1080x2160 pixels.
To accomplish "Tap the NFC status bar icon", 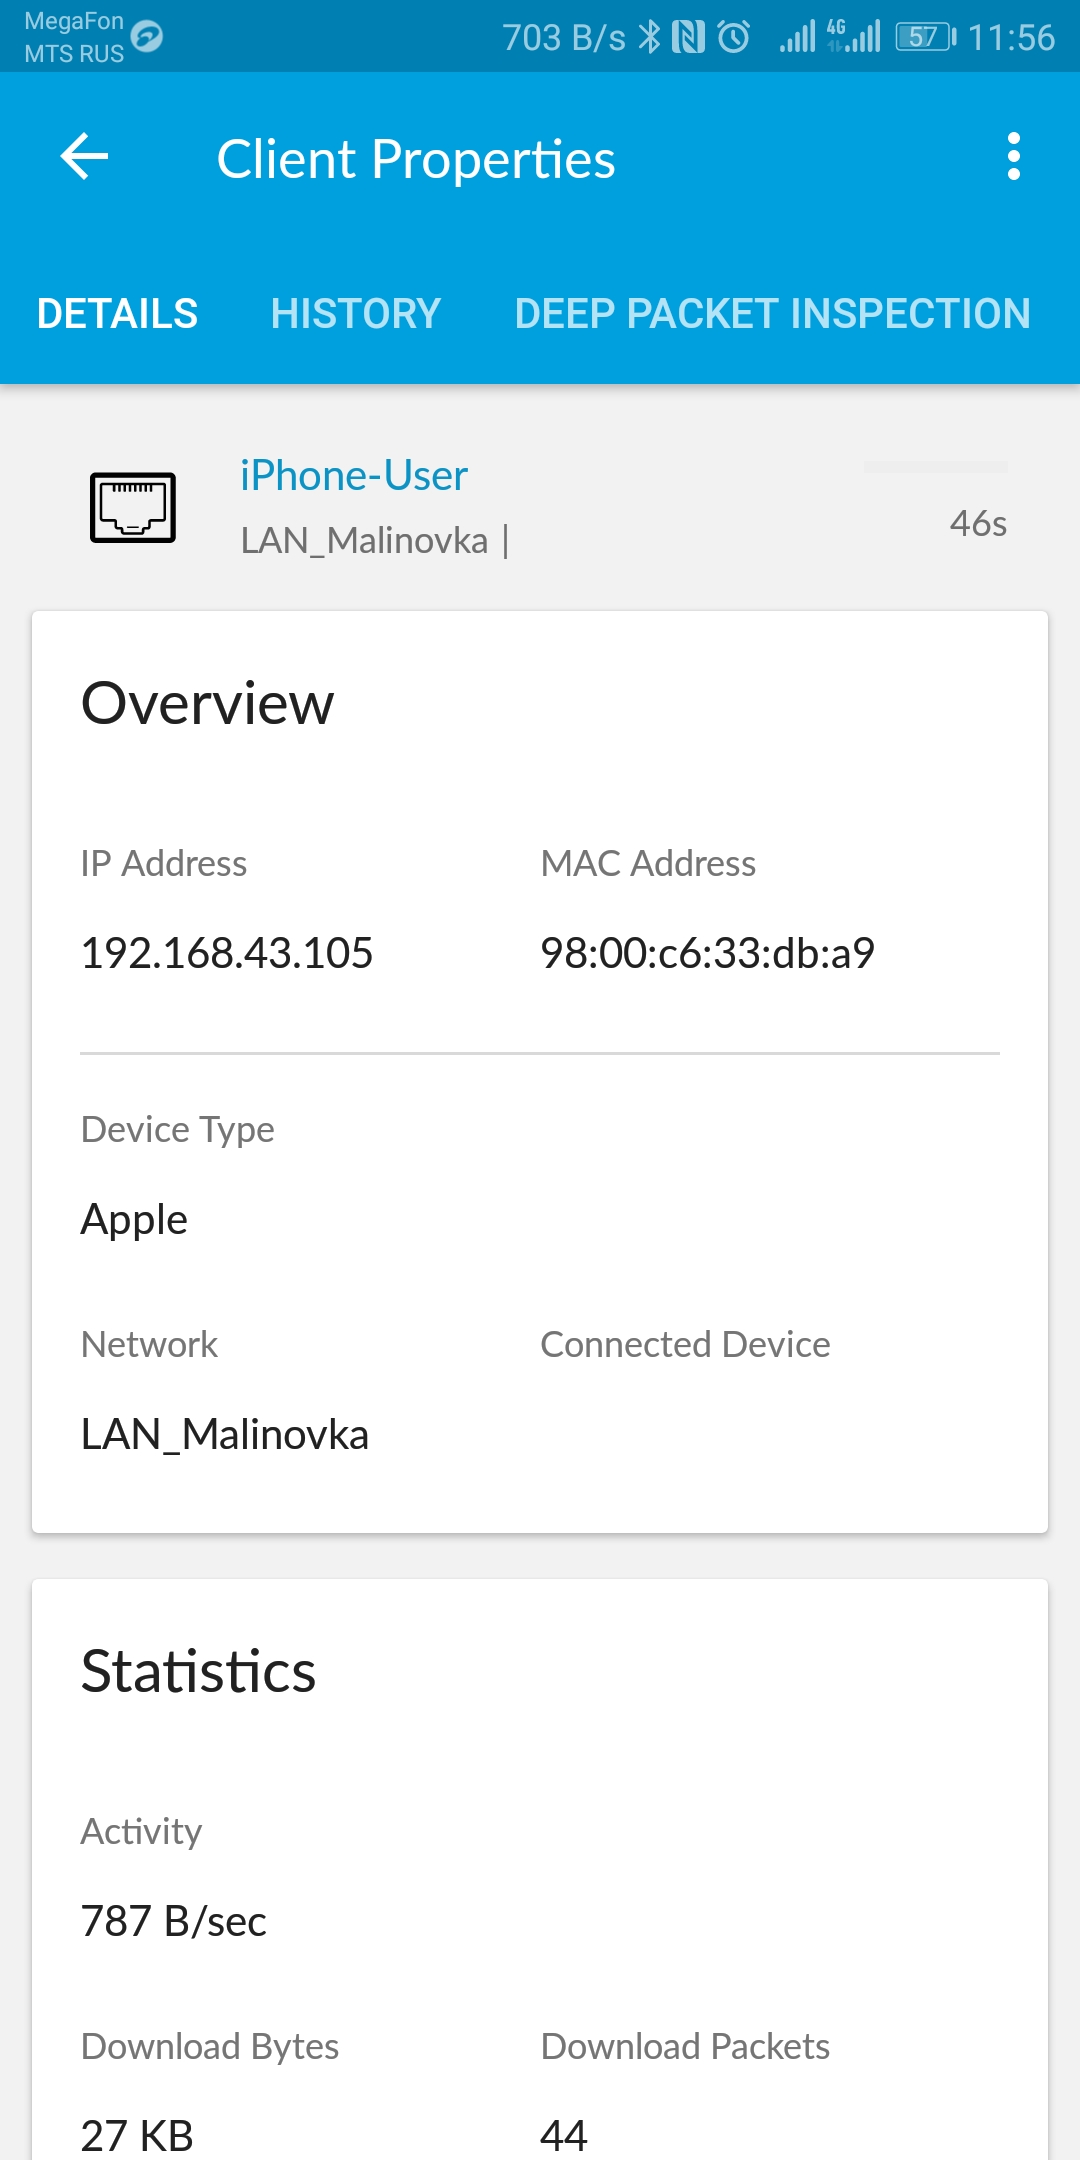I will [689, 37].
